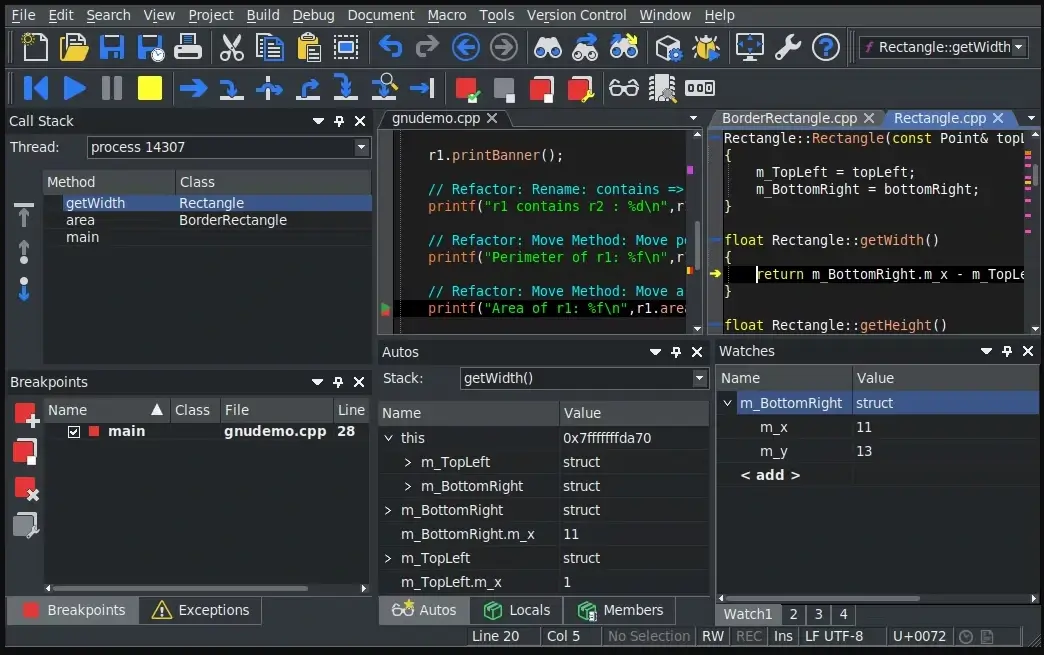Open a file with the folder icon

tap(73, 47)
